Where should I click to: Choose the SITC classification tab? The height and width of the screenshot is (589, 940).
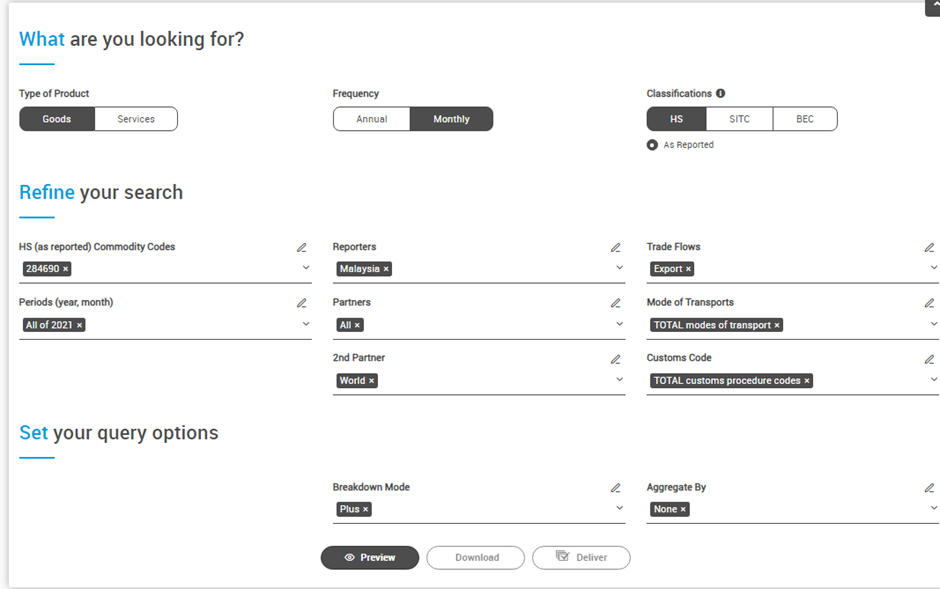pos(739,119)
